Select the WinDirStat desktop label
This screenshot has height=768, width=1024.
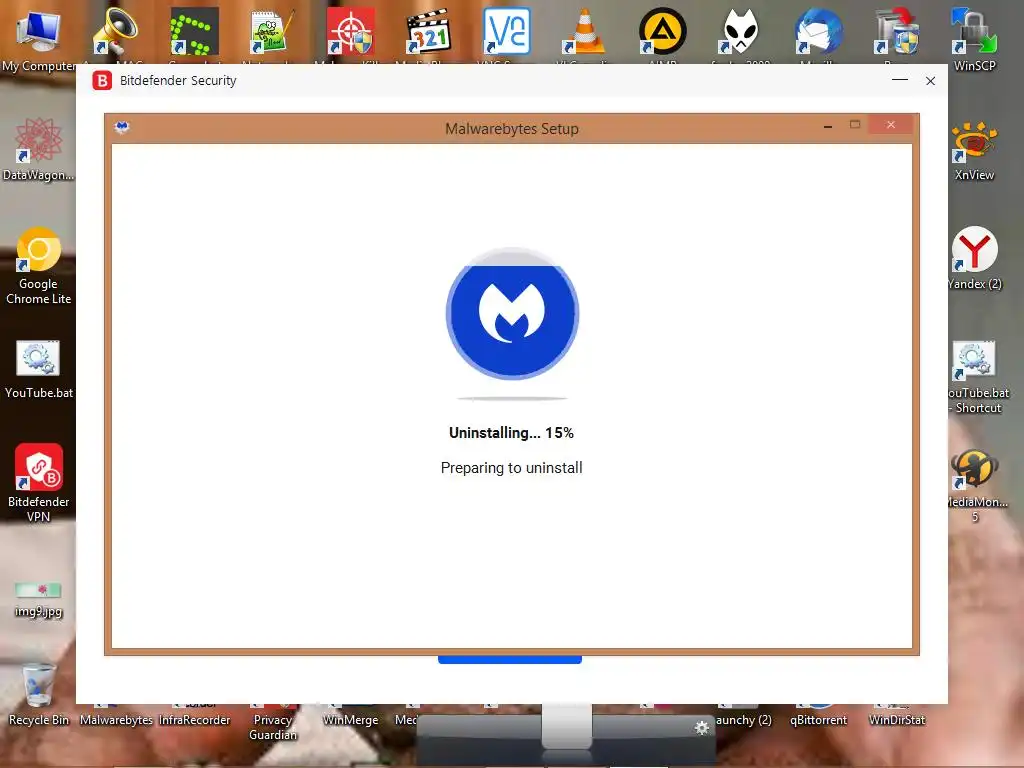[x=897, y=720]
